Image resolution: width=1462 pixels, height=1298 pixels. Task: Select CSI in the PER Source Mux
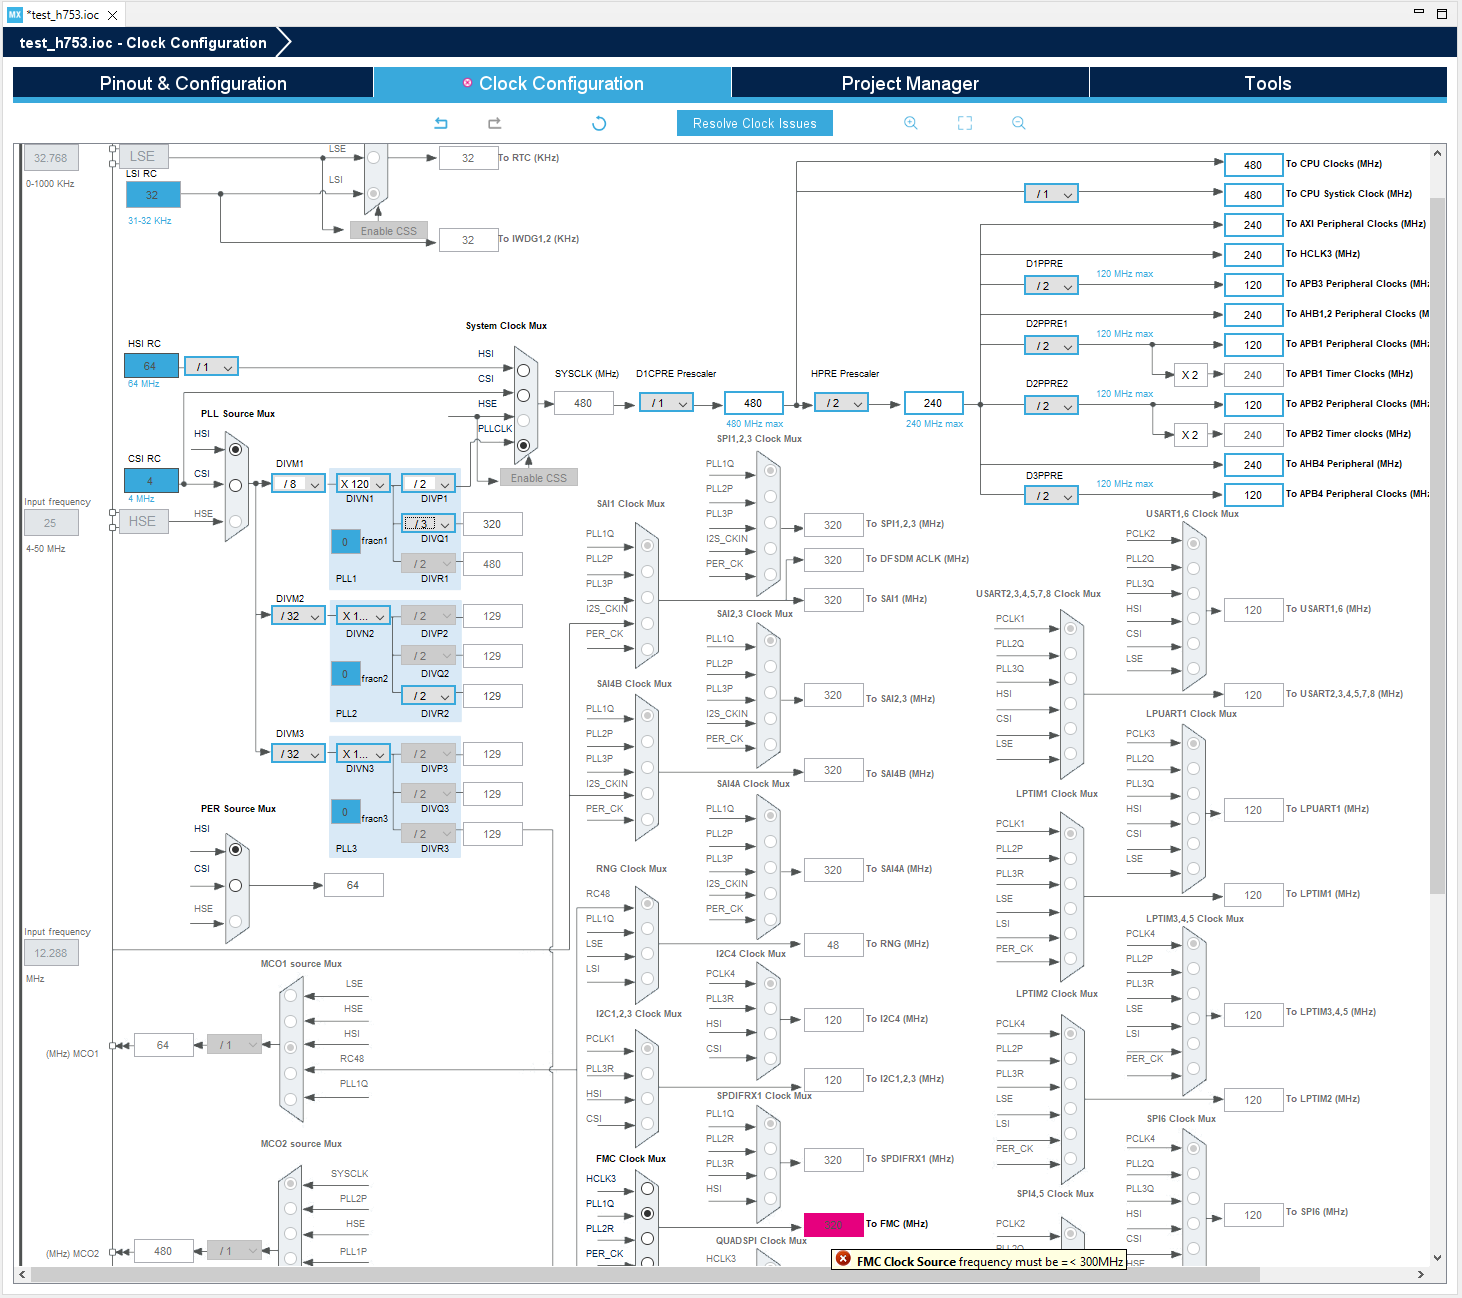[x=235, y=884]
